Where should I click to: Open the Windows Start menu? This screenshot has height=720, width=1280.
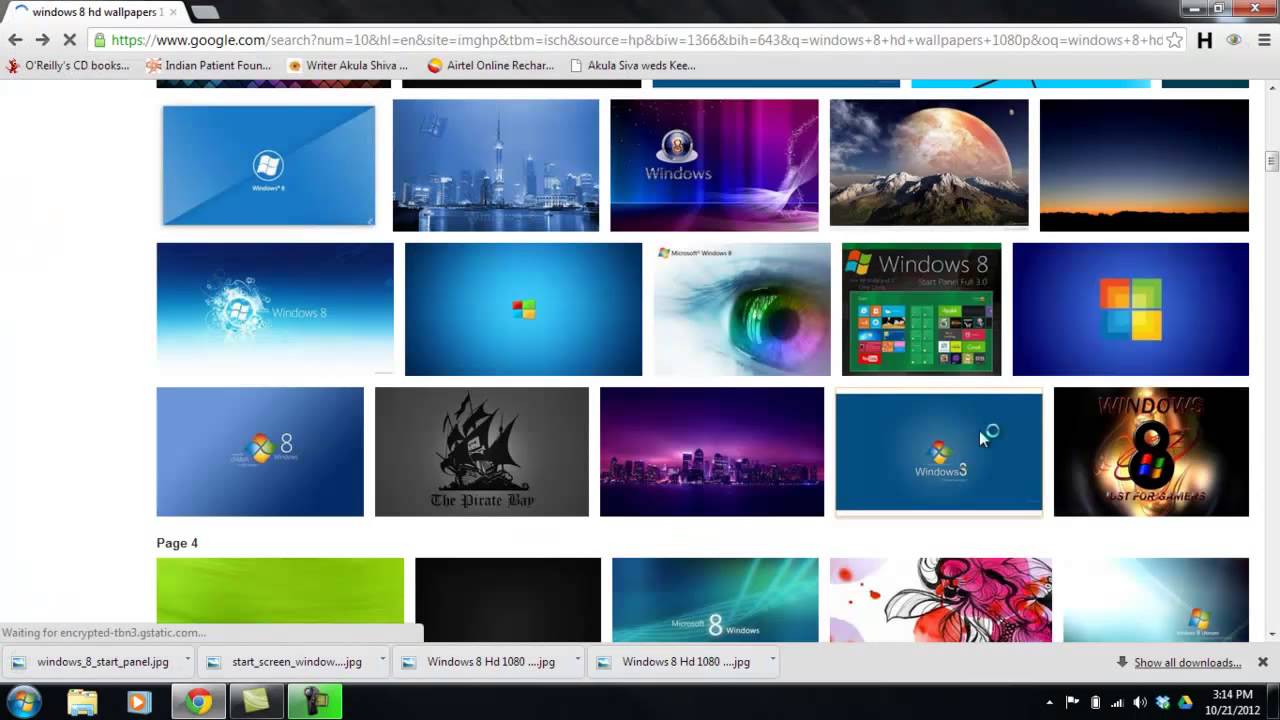point(23,701)
